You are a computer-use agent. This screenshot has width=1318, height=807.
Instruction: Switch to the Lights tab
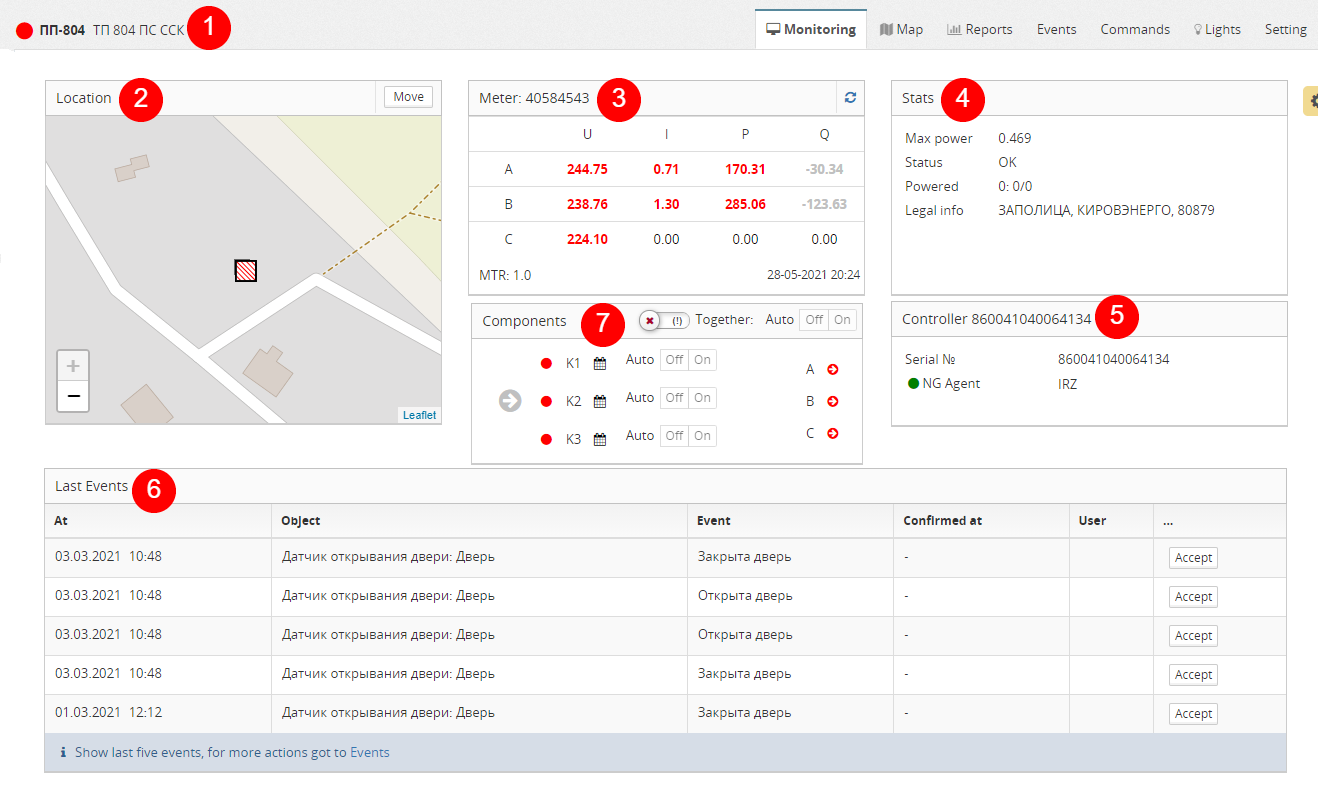coord(1217,29)
